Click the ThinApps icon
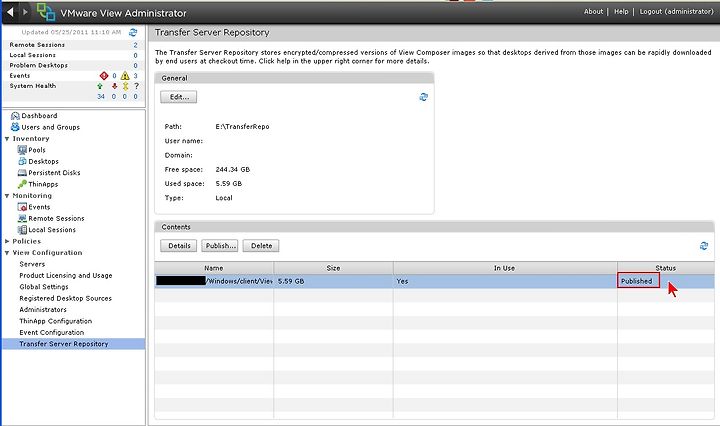 [x=22, y=184]
